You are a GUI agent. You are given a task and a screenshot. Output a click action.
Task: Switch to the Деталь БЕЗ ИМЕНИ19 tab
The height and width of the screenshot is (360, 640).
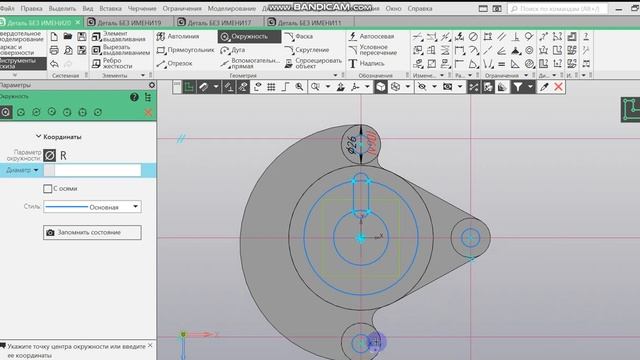pos(129,23)
